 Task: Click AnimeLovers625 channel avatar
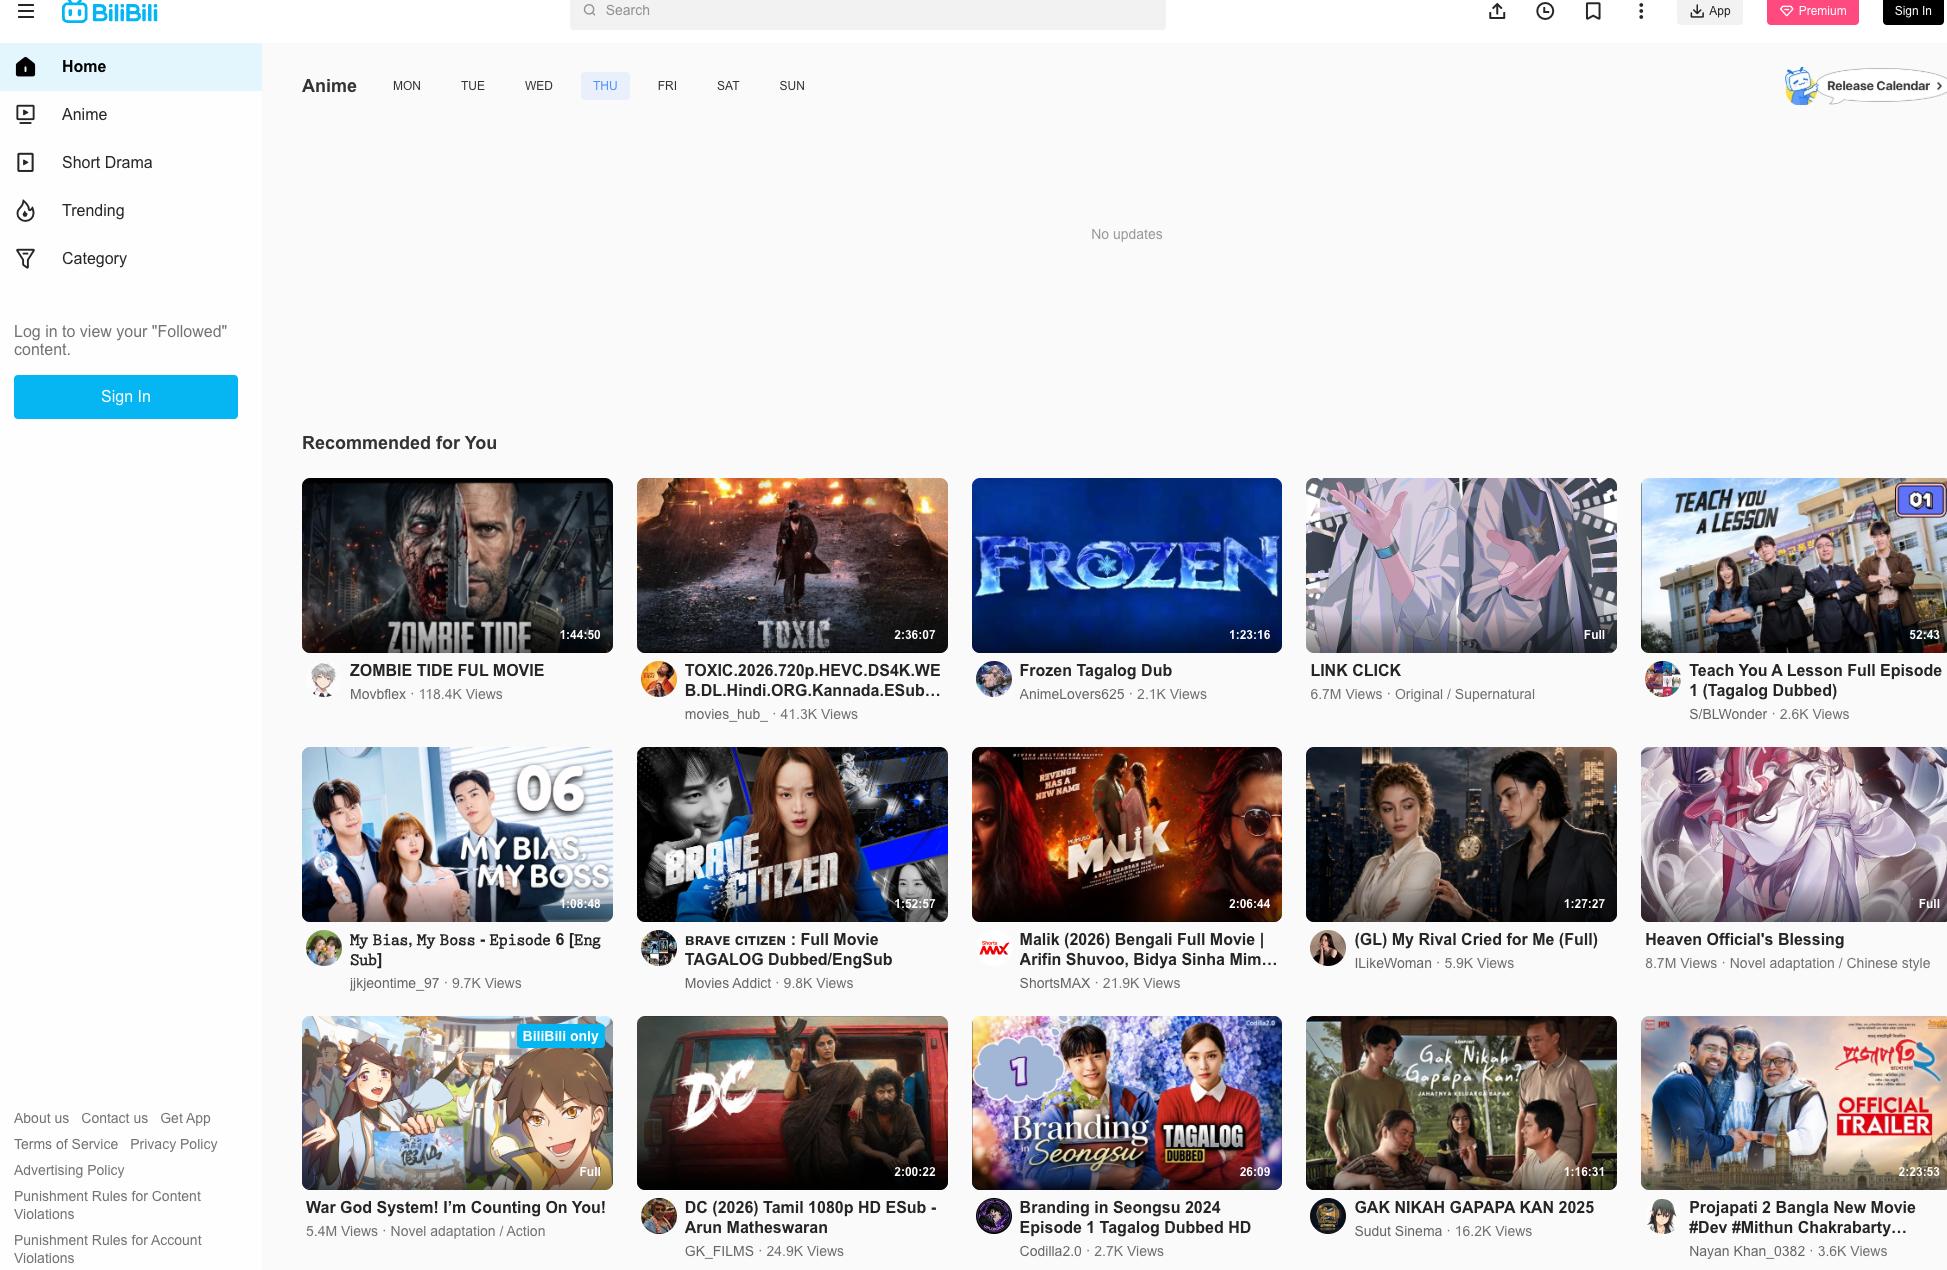click(x=993, y=680)
